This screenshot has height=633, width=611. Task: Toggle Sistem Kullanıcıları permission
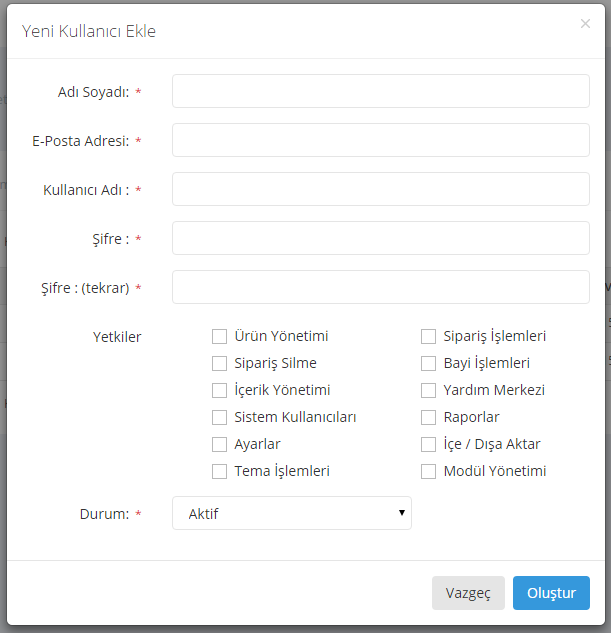point(219,418)
